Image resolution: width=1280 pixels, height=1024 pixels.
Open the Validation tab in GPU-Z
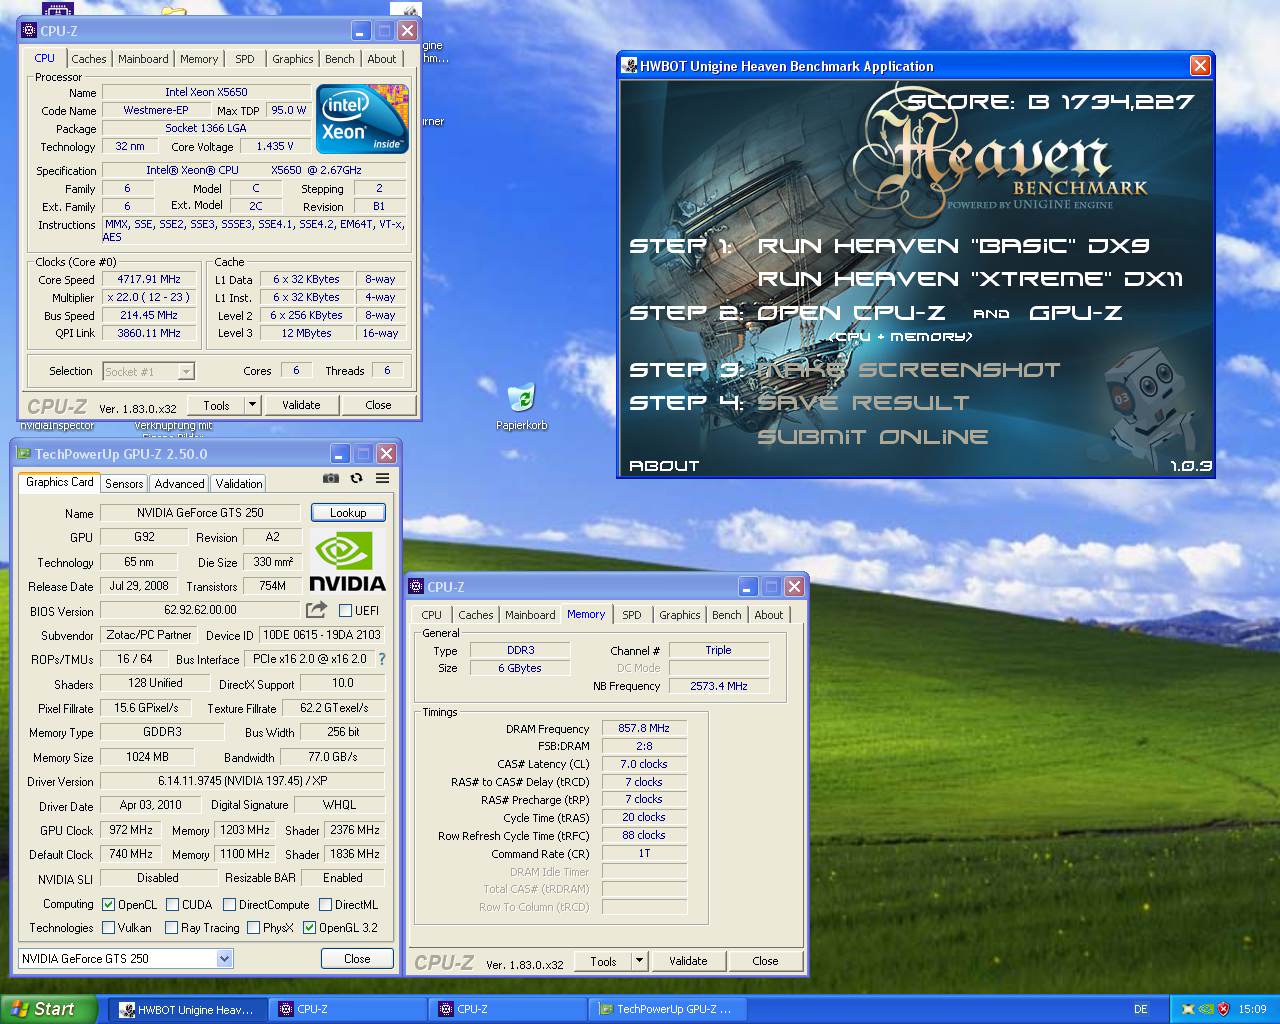(239, 483)
